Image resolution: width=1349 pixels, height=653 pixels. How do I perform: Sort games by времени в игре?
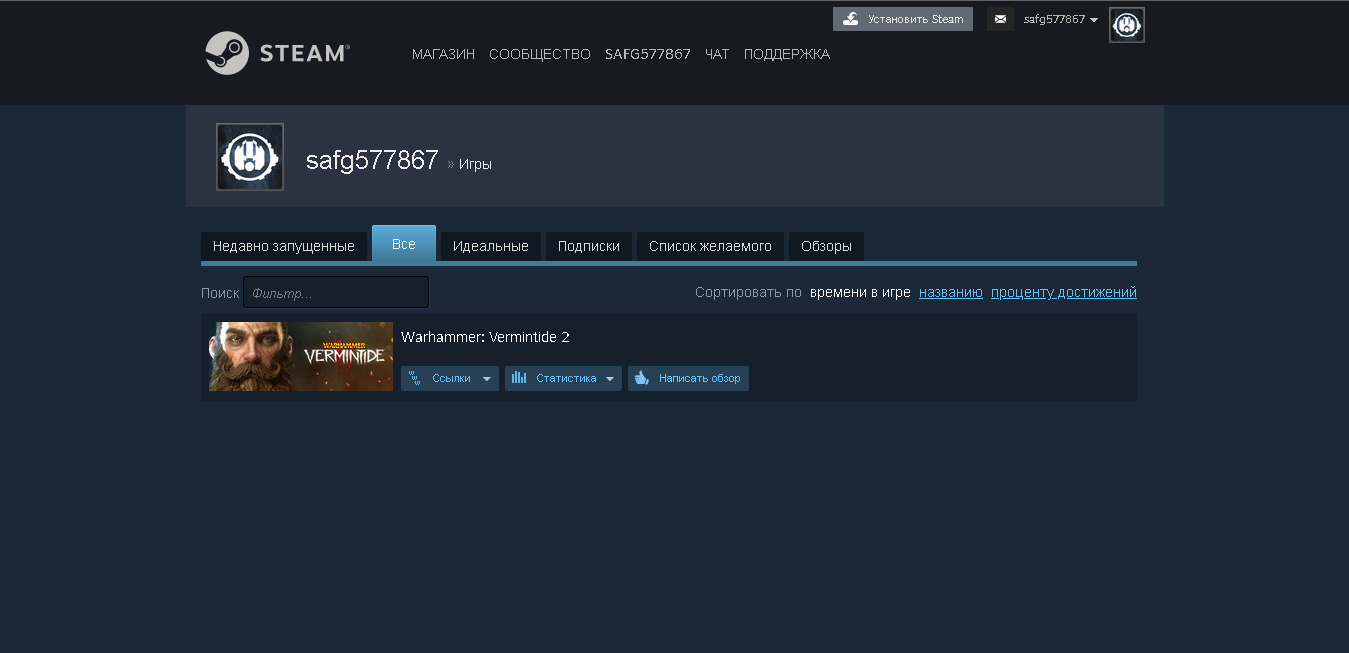click(x=860, y=293)
